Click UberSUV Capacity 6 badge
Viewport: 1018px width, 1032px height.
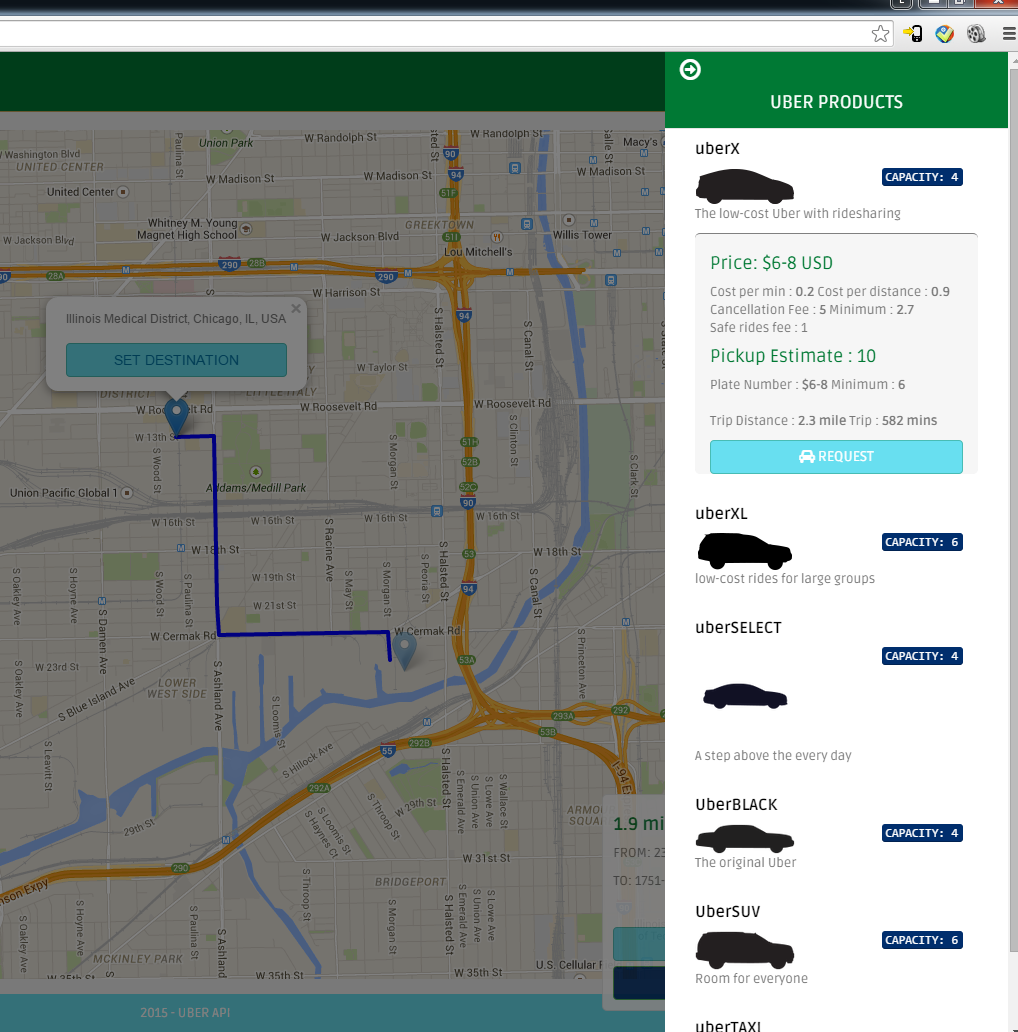[922, 941]
